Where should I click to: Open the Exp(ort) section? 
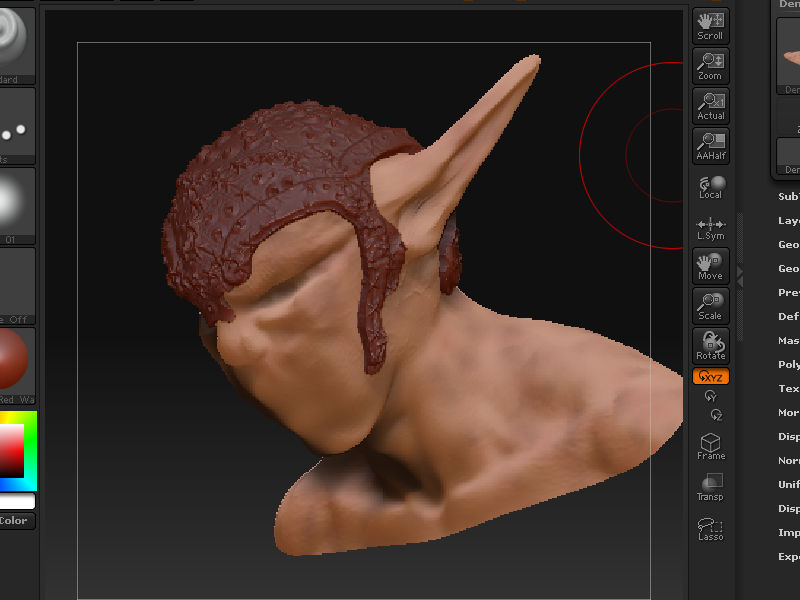(x=789, y=556)
